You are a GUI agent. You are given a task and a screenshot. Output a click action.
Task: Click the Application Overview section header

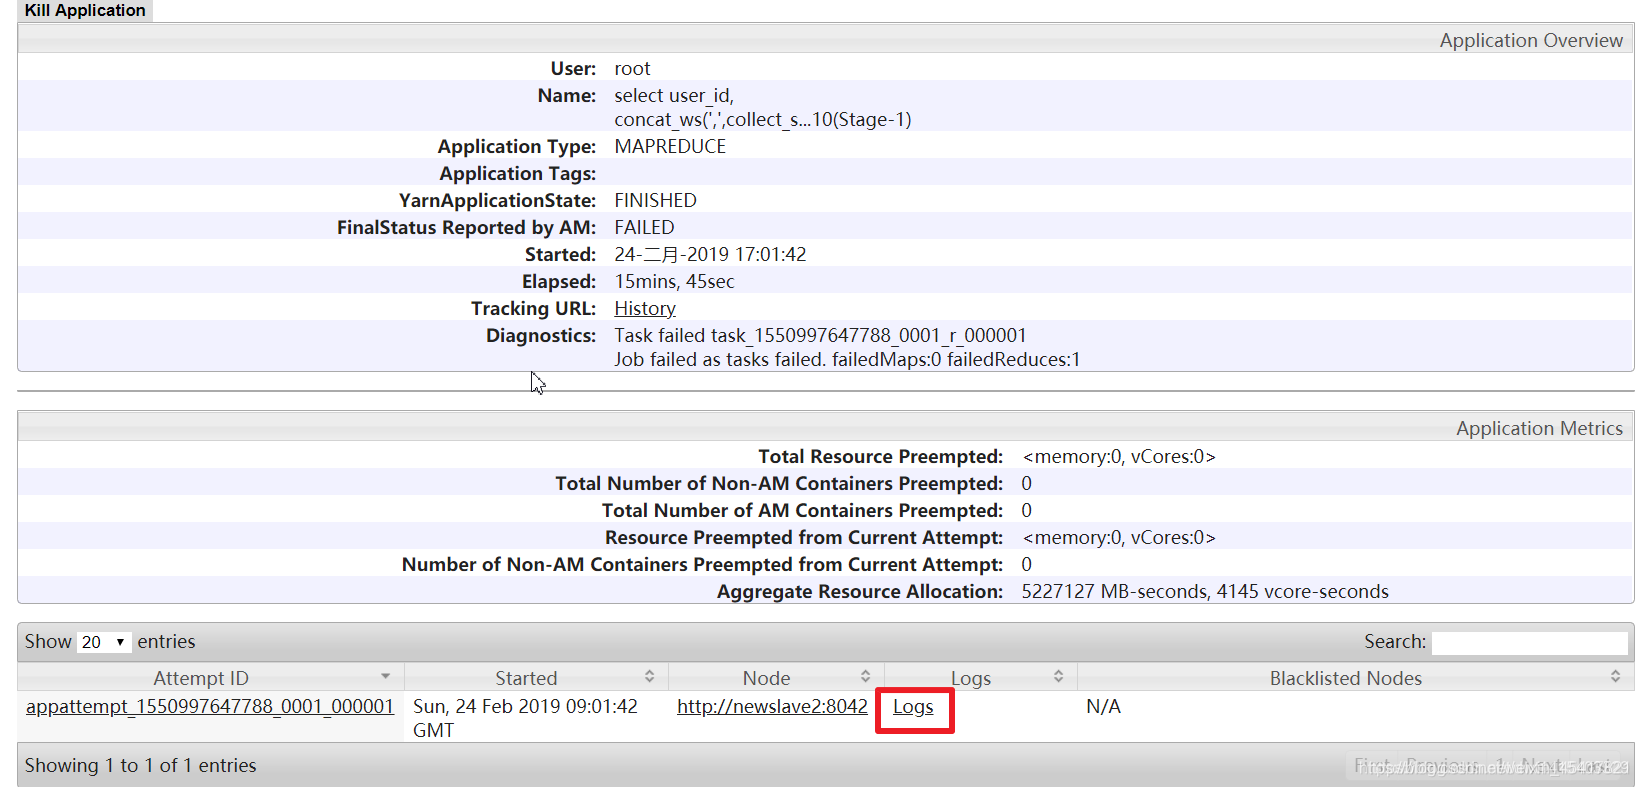point(1531,40)
